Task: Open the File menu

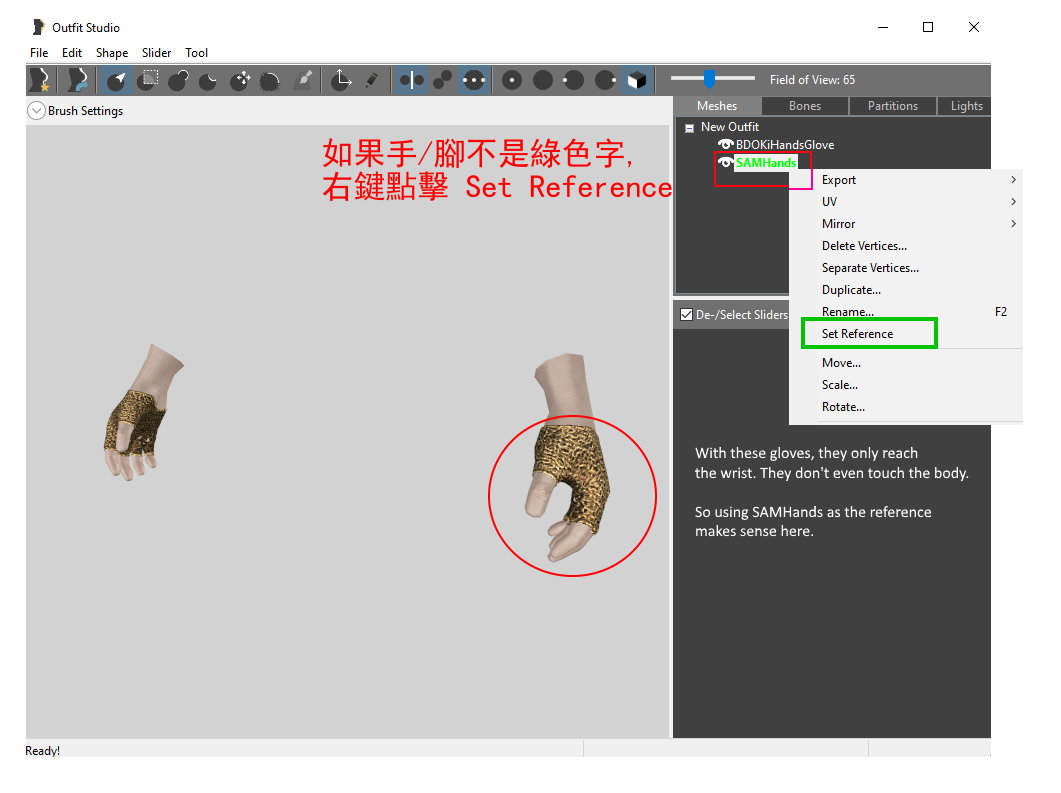Action: (39, 53)
